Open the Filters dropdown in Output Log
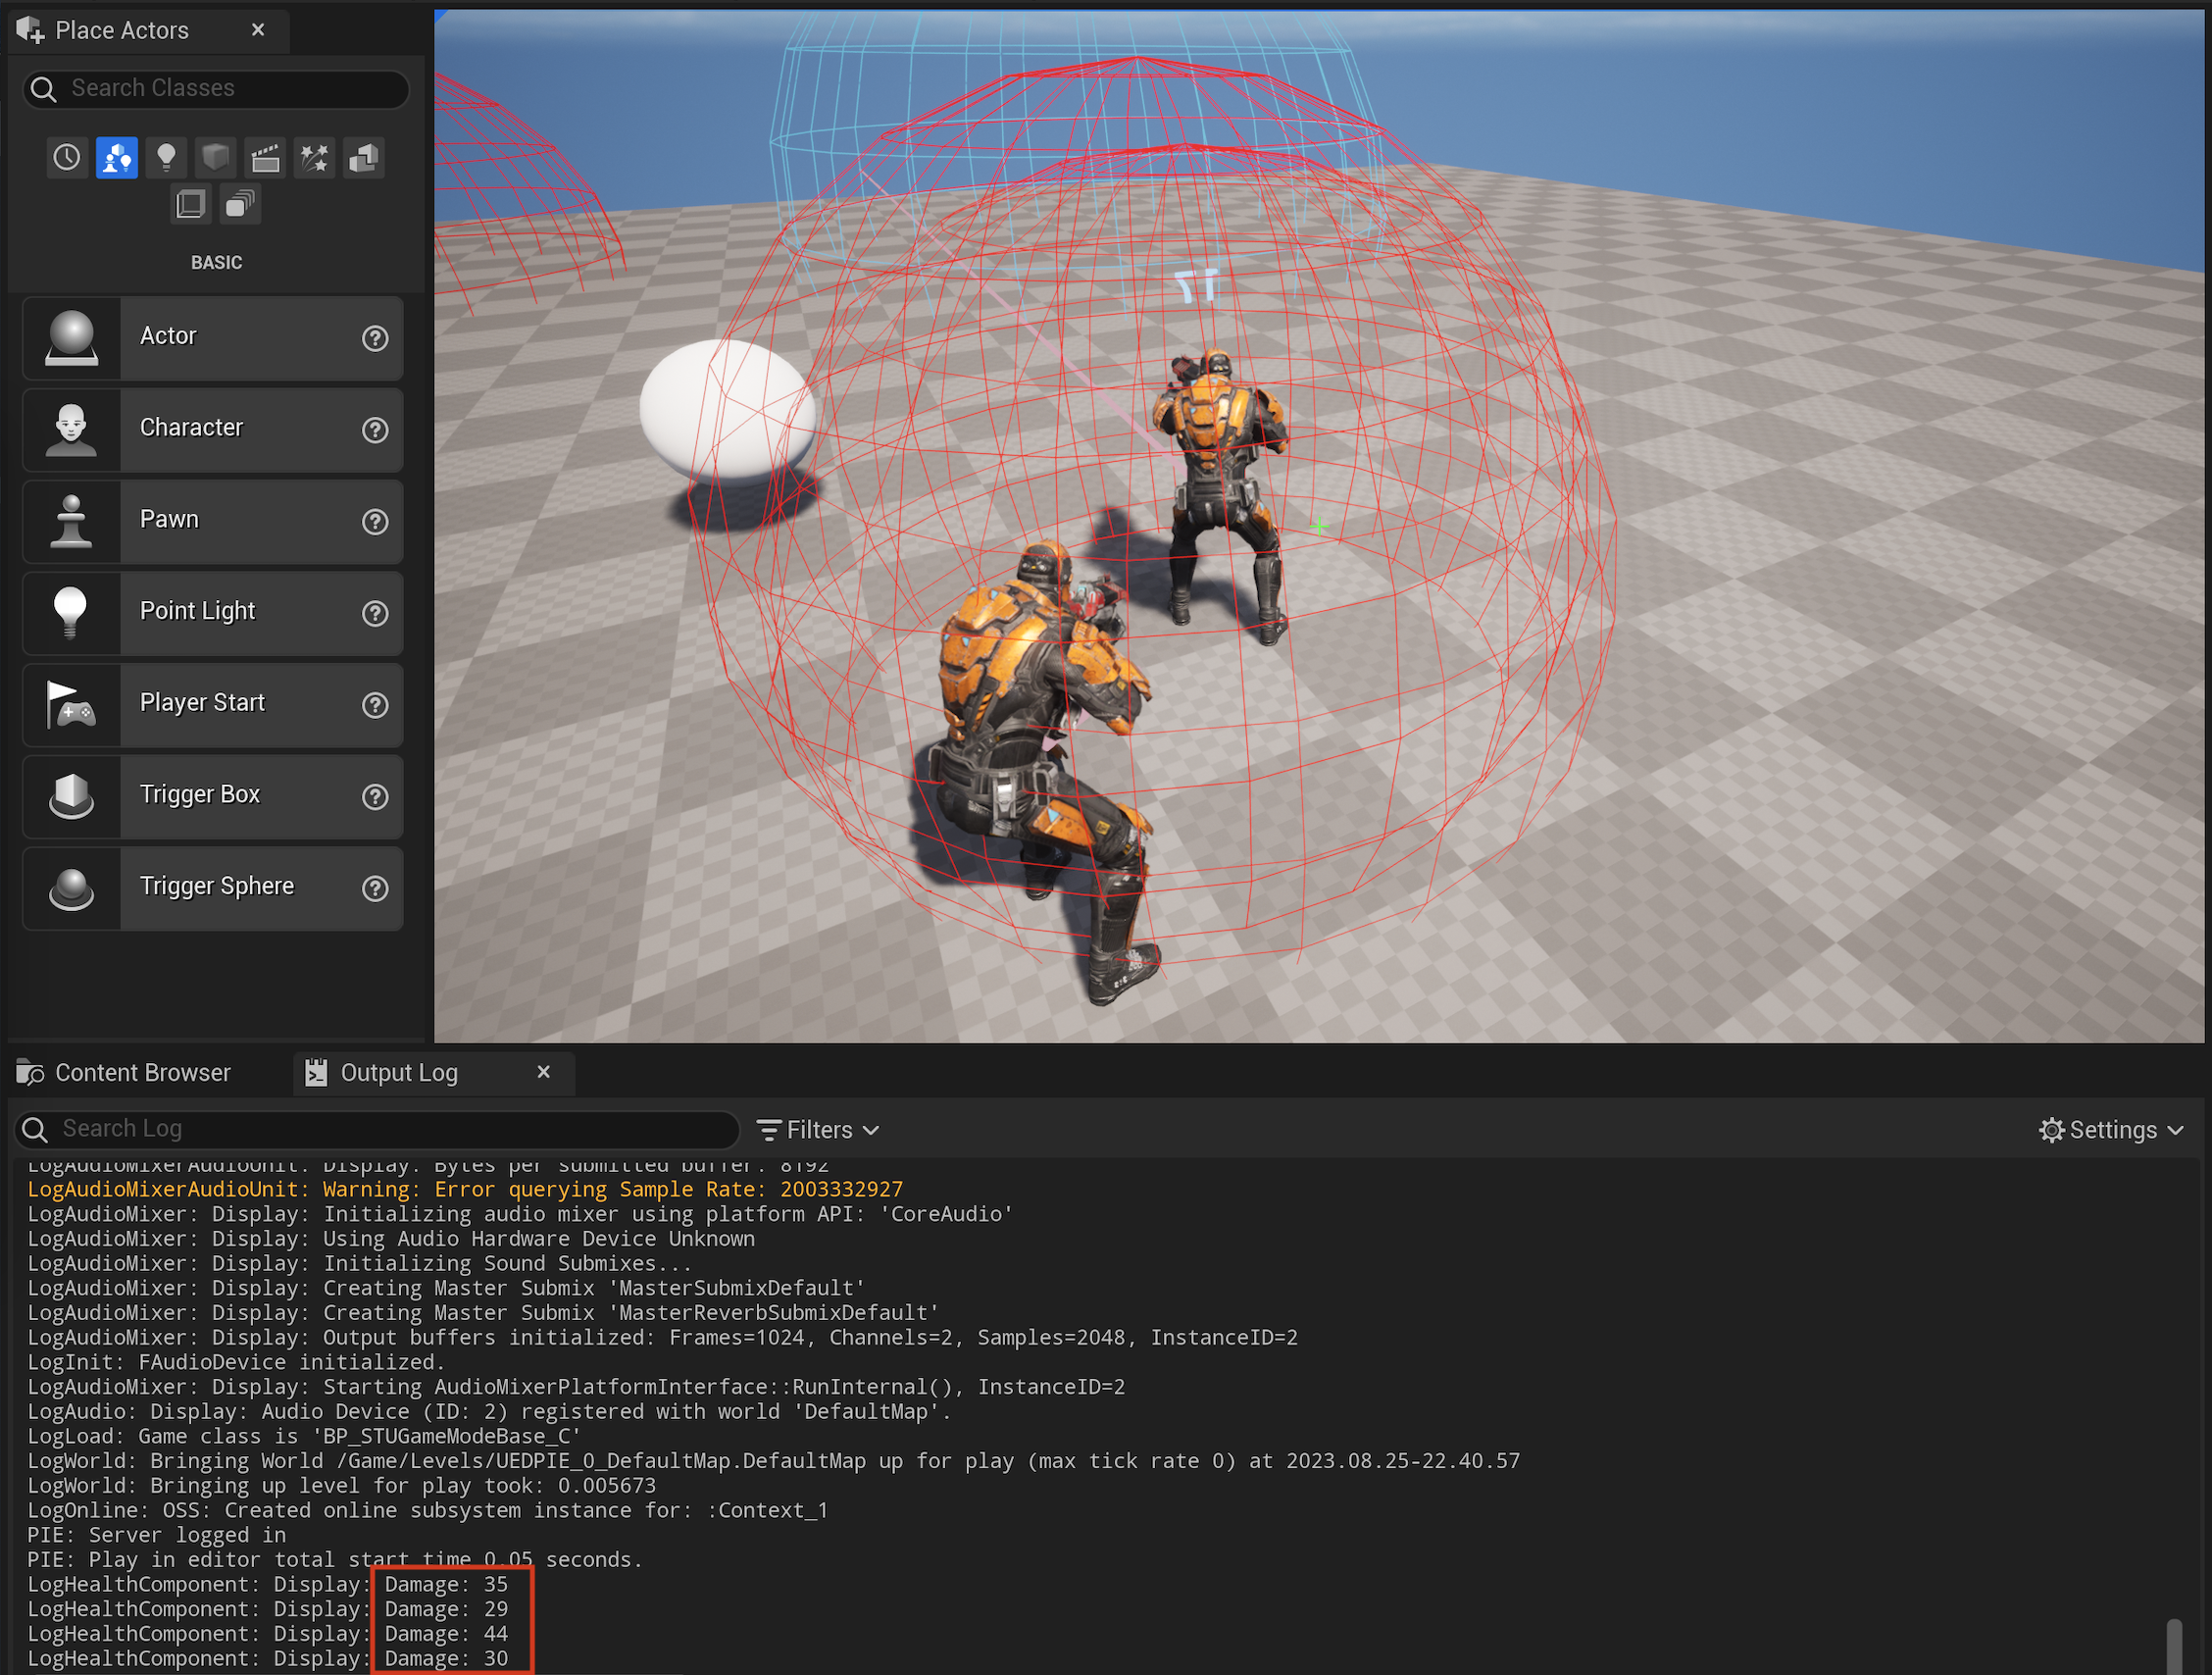Screen dimensions: 2212x1675 pos(818,1130)
